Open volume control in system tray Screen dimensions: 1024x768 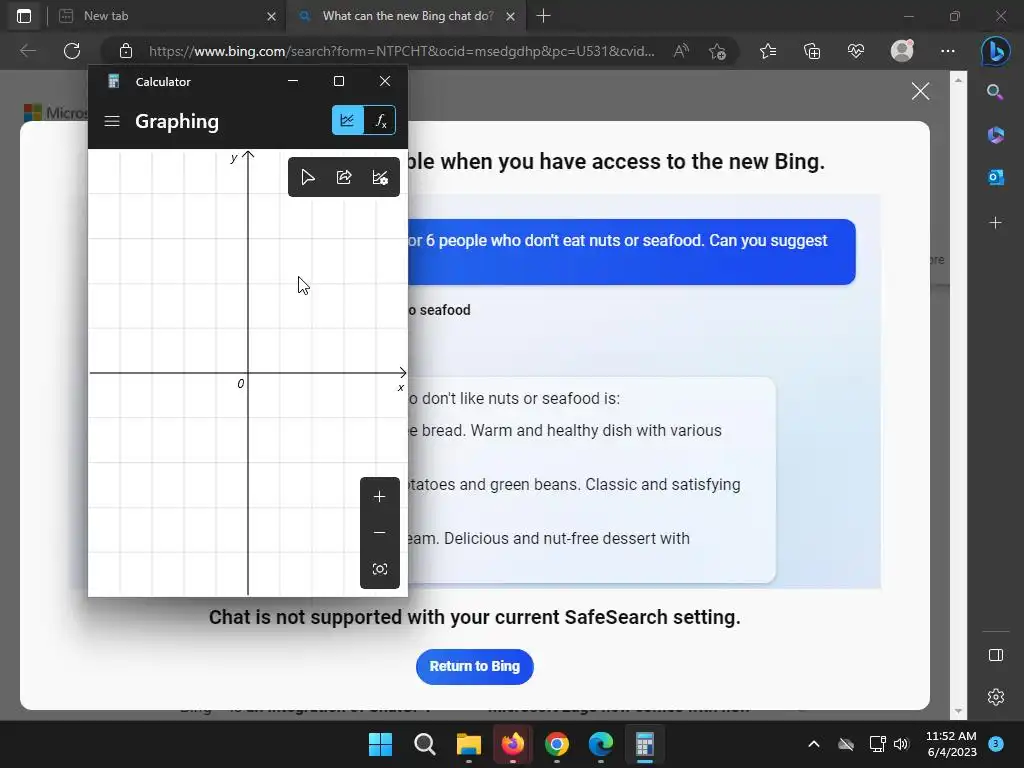[901, 744]
